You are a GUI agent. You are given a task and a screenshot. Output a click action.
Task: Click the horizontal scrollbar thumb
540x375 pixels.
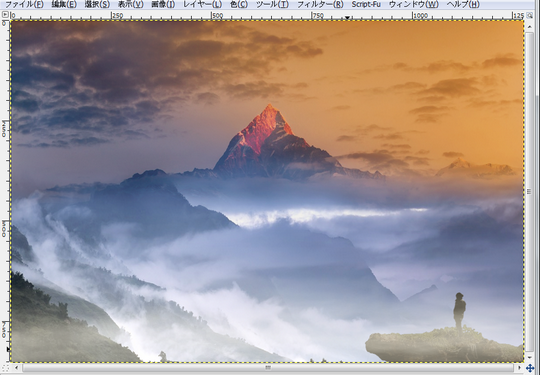point(268,368)
